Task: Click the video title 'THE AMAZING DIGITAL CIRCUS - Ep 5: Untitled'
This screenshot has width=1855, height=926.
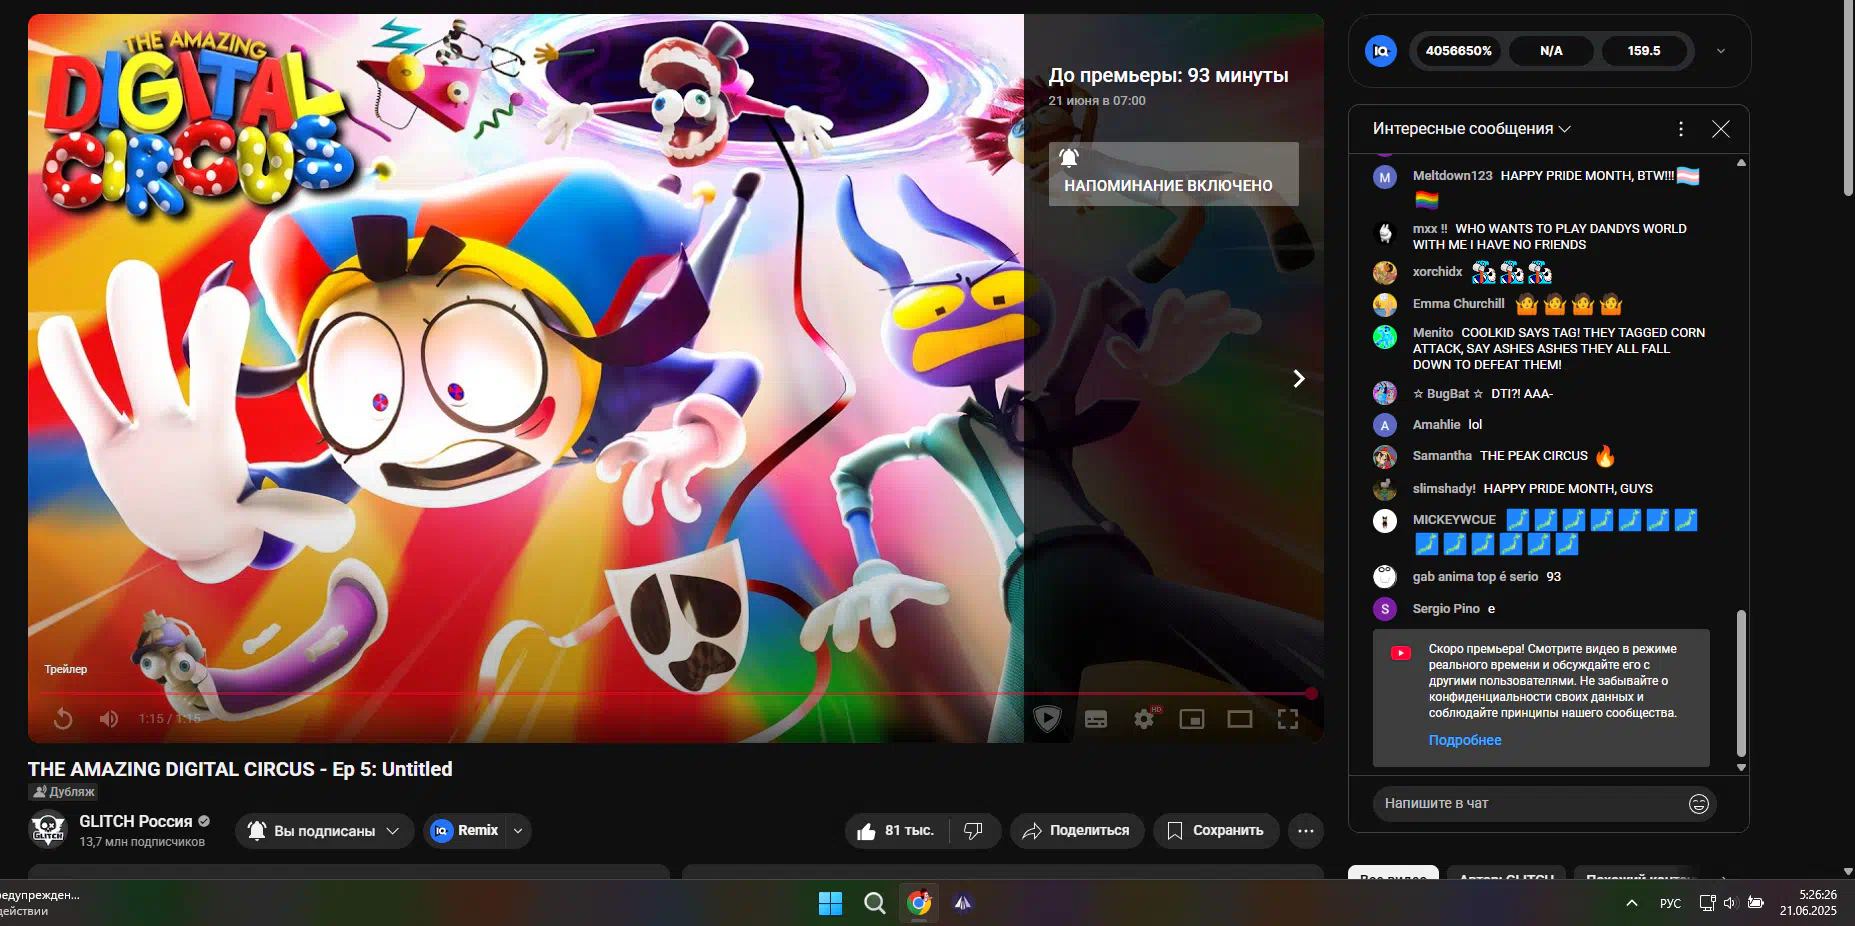Action: coord(240,769)
